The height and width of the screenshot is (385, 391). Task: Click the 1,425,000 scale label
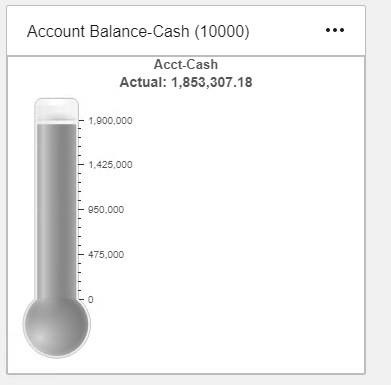coord(110,165)
